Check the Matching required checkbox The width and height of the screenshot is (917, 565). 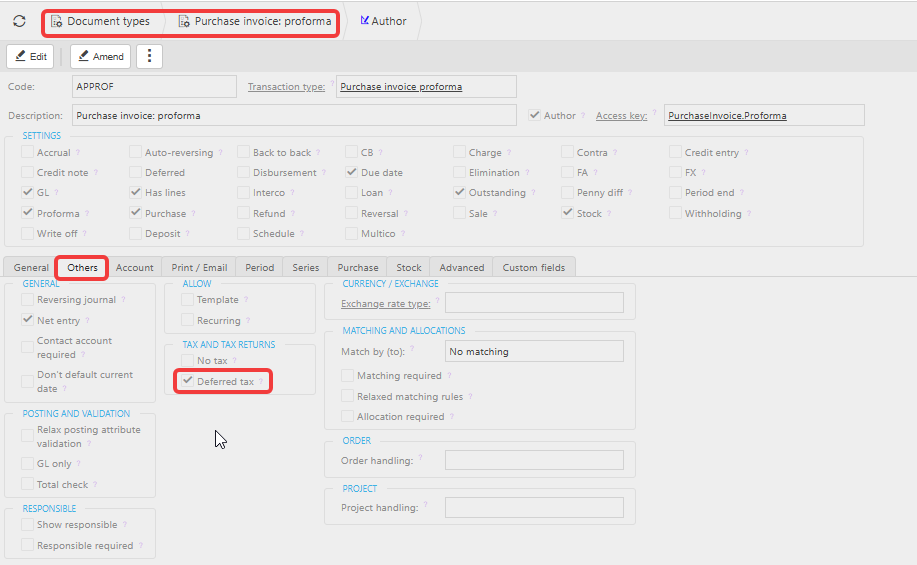pyautogui.click(x=347, y=375)
